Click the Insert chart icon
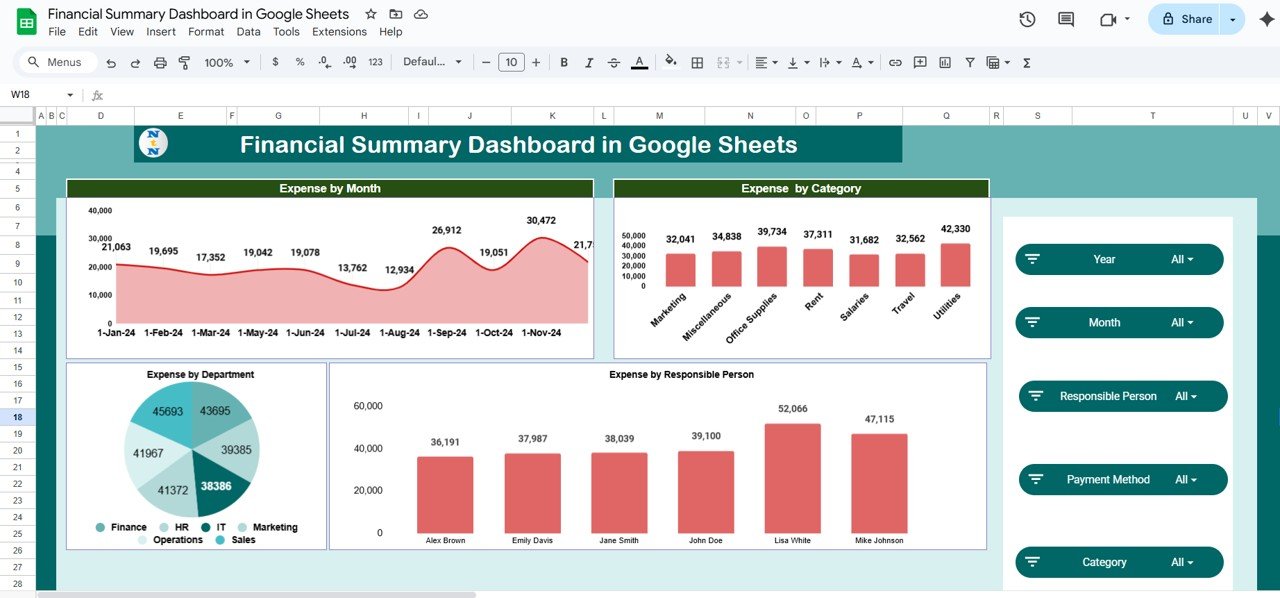This screenshot has height=598, width=1280. pyautogui.click(x=945, y=62)
